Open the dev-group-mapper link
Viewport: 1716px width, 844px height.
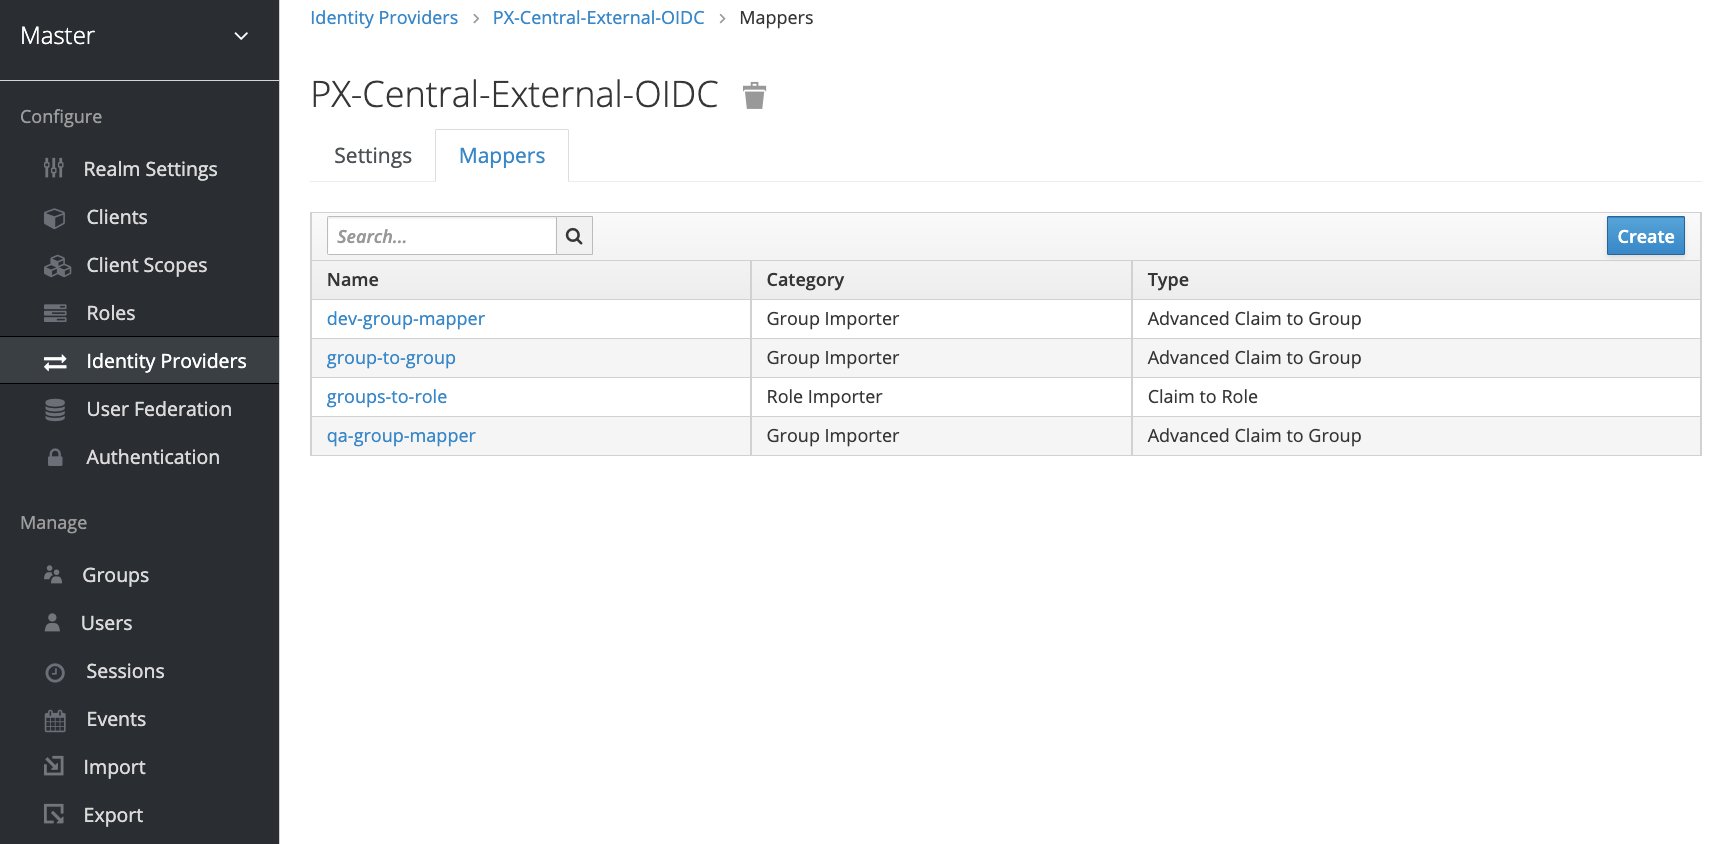click(x=405, y=319)
